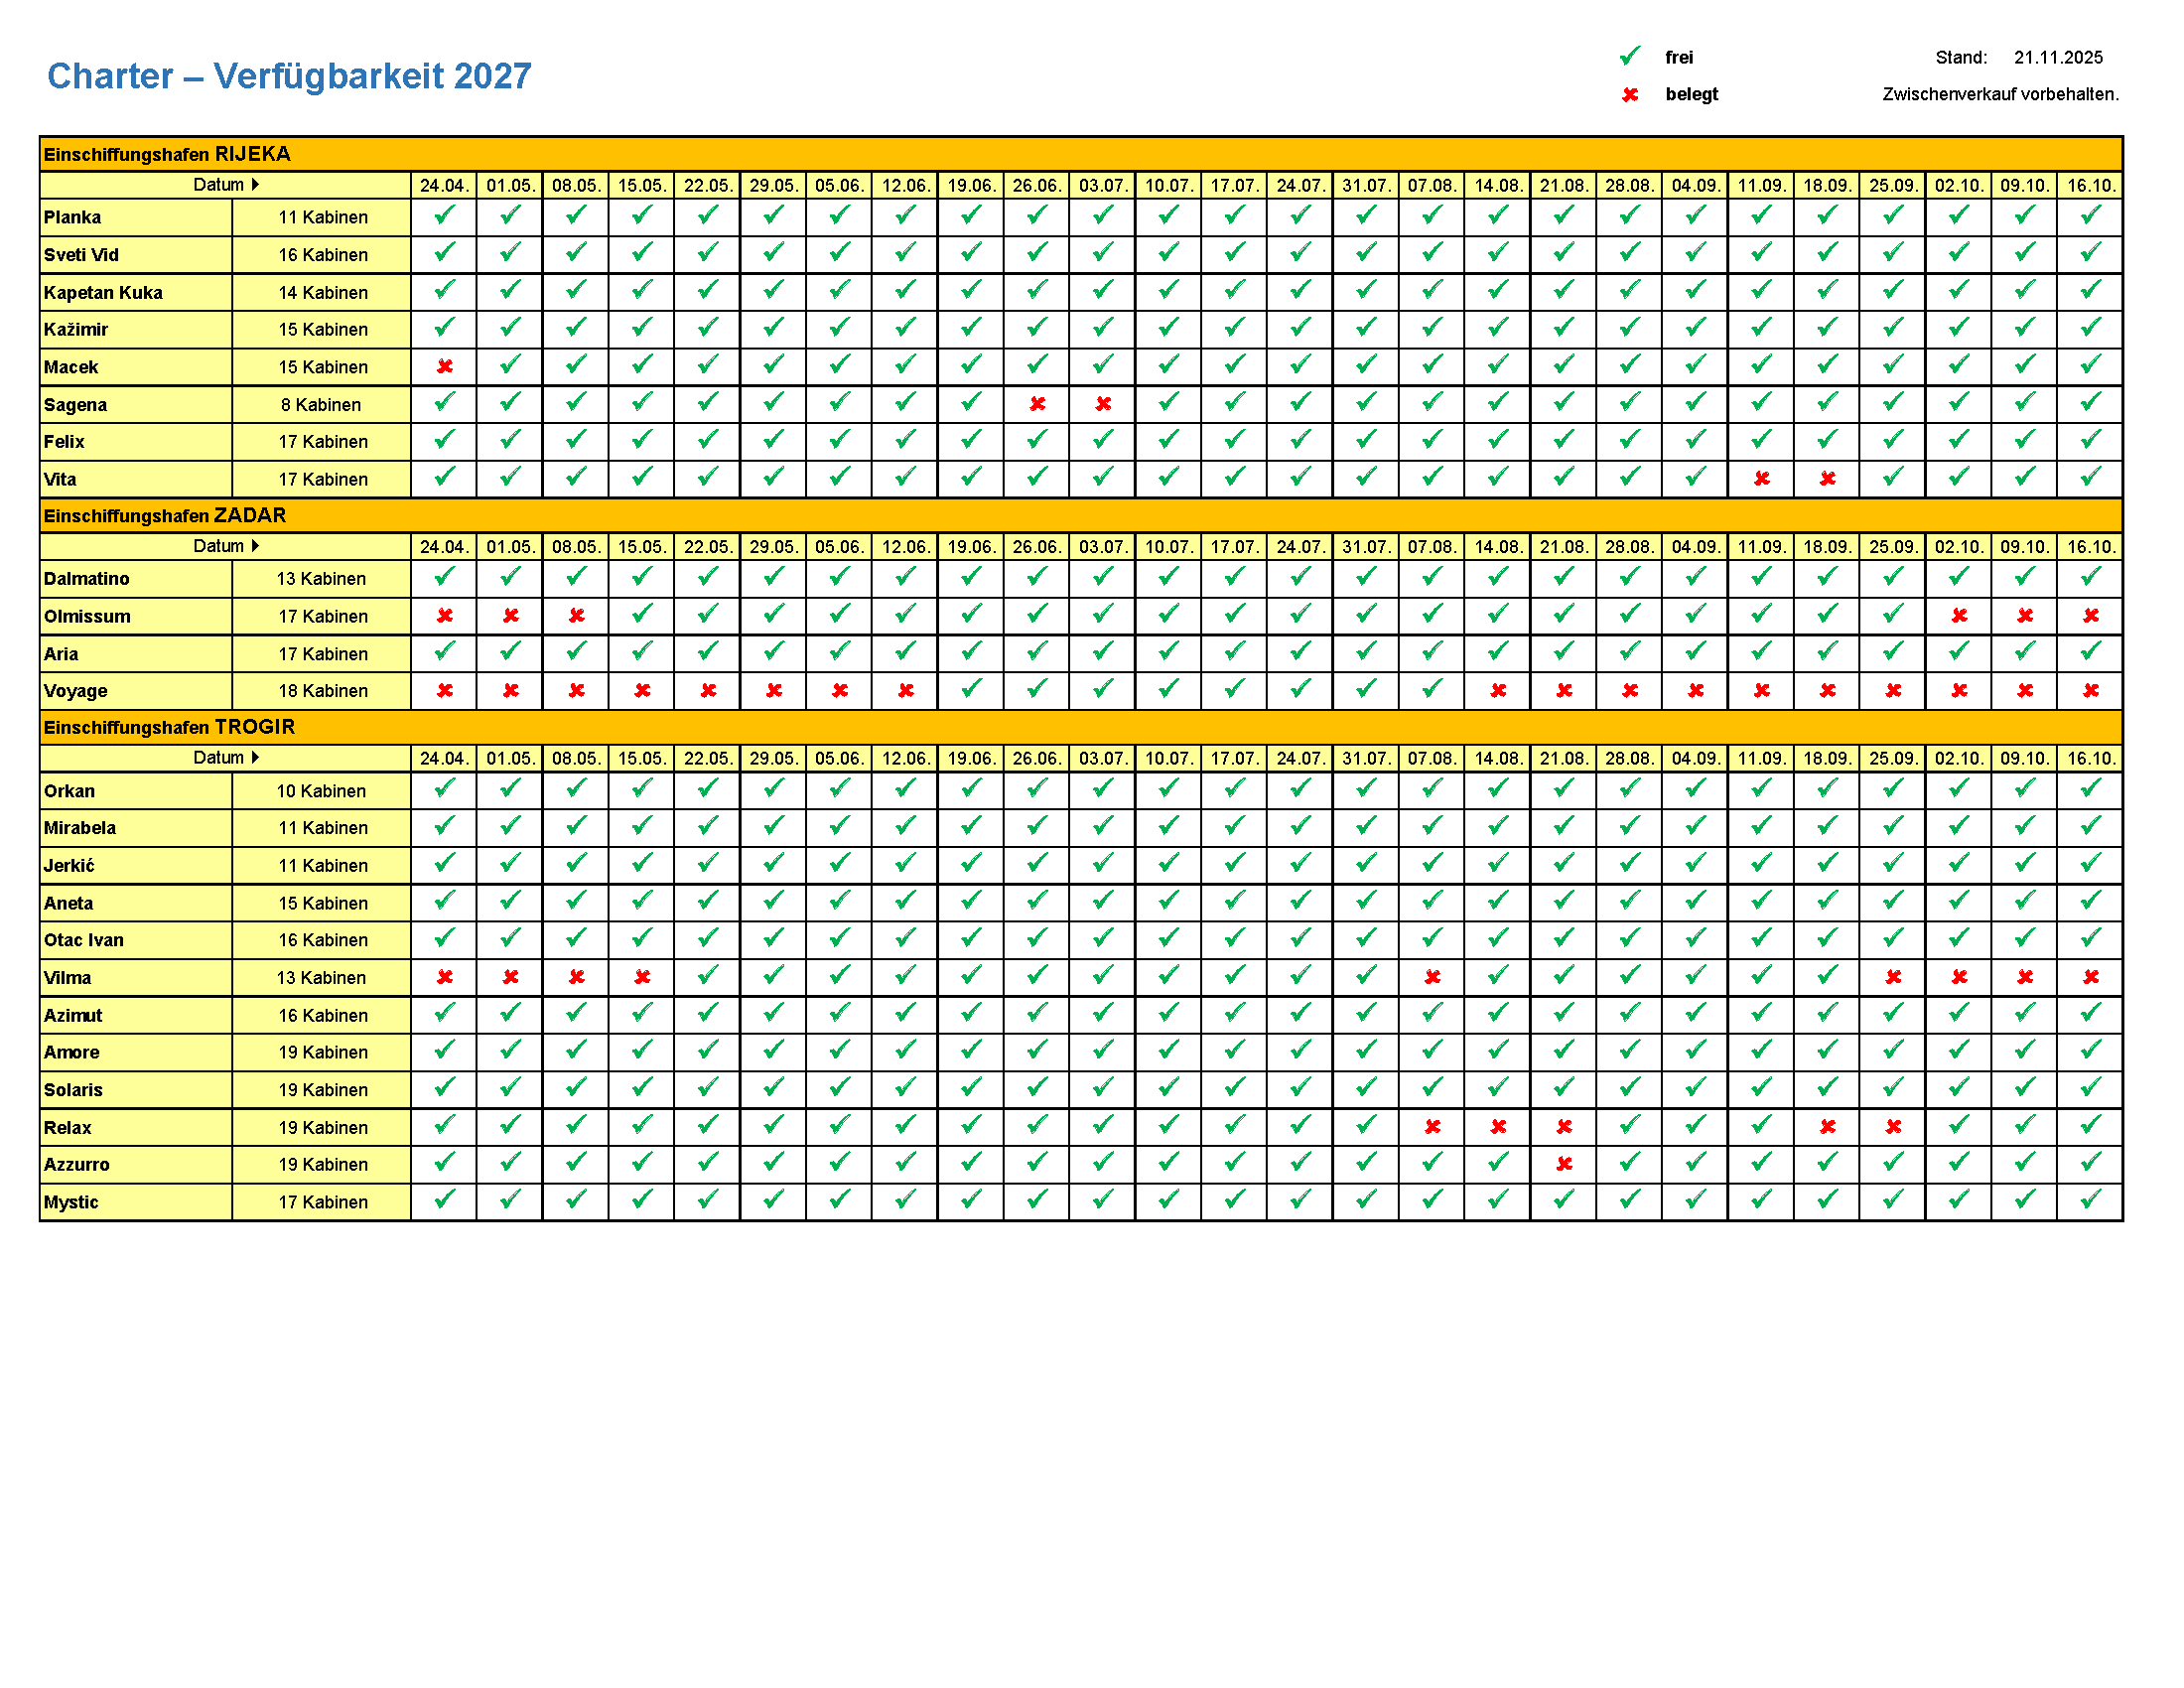Click Voyage's green checkmark on 19.06.
Screen dimensions: 2184x1688
tap(971, 689)
